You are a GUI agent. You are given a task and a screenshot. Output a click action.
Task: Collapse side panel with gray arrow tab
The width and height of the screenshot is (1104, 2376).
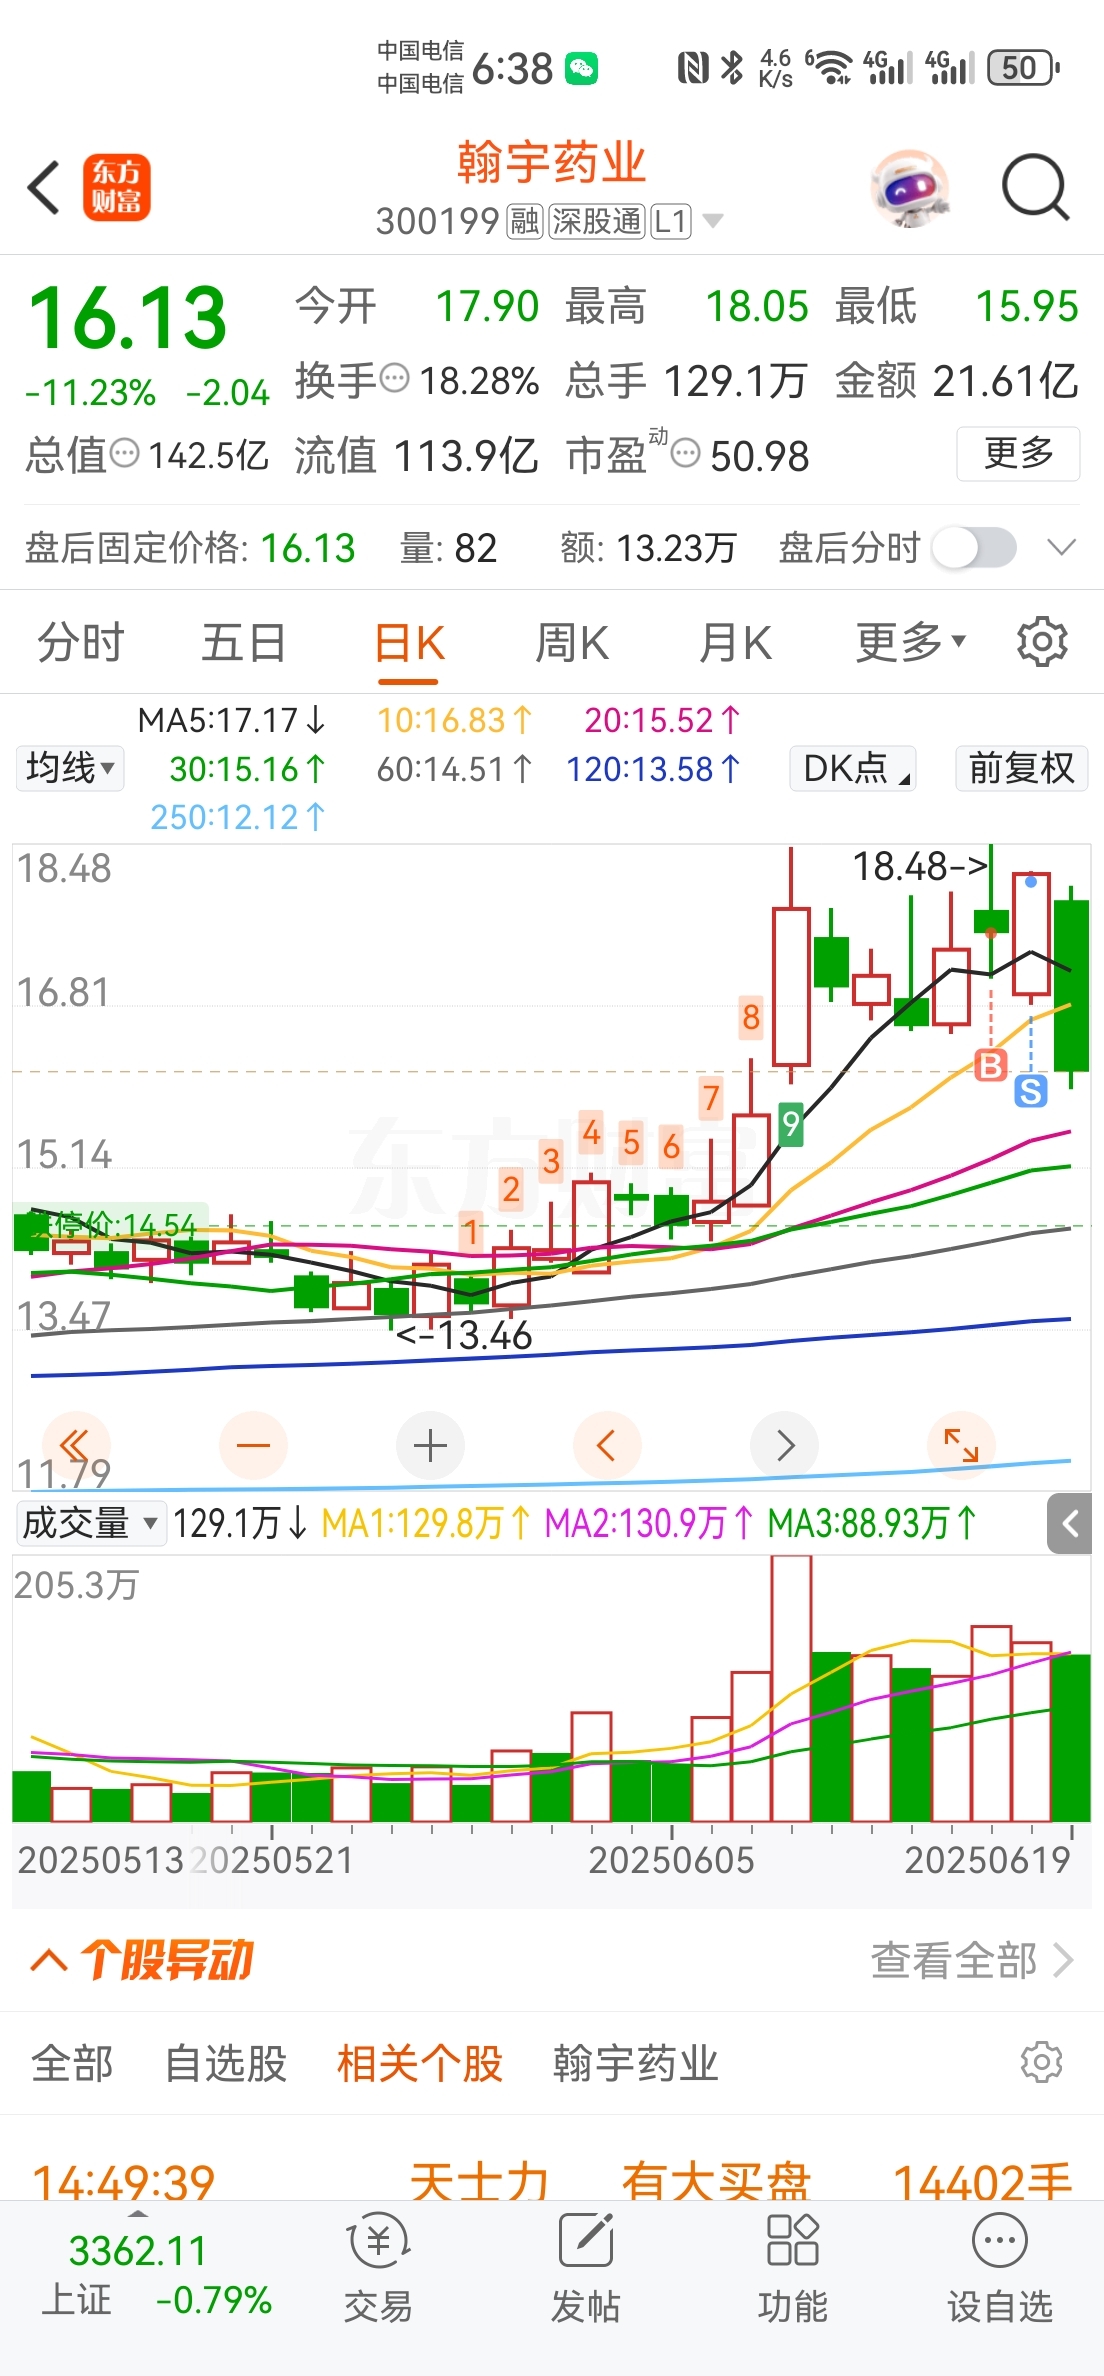1069,1524
